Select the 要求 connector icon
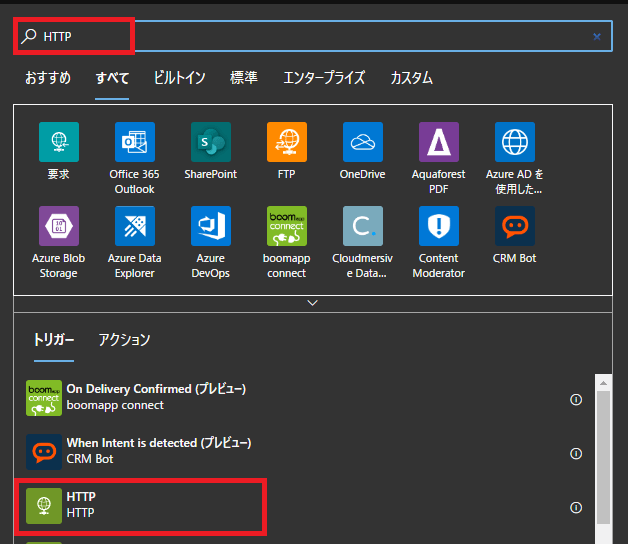 point(59,142)
